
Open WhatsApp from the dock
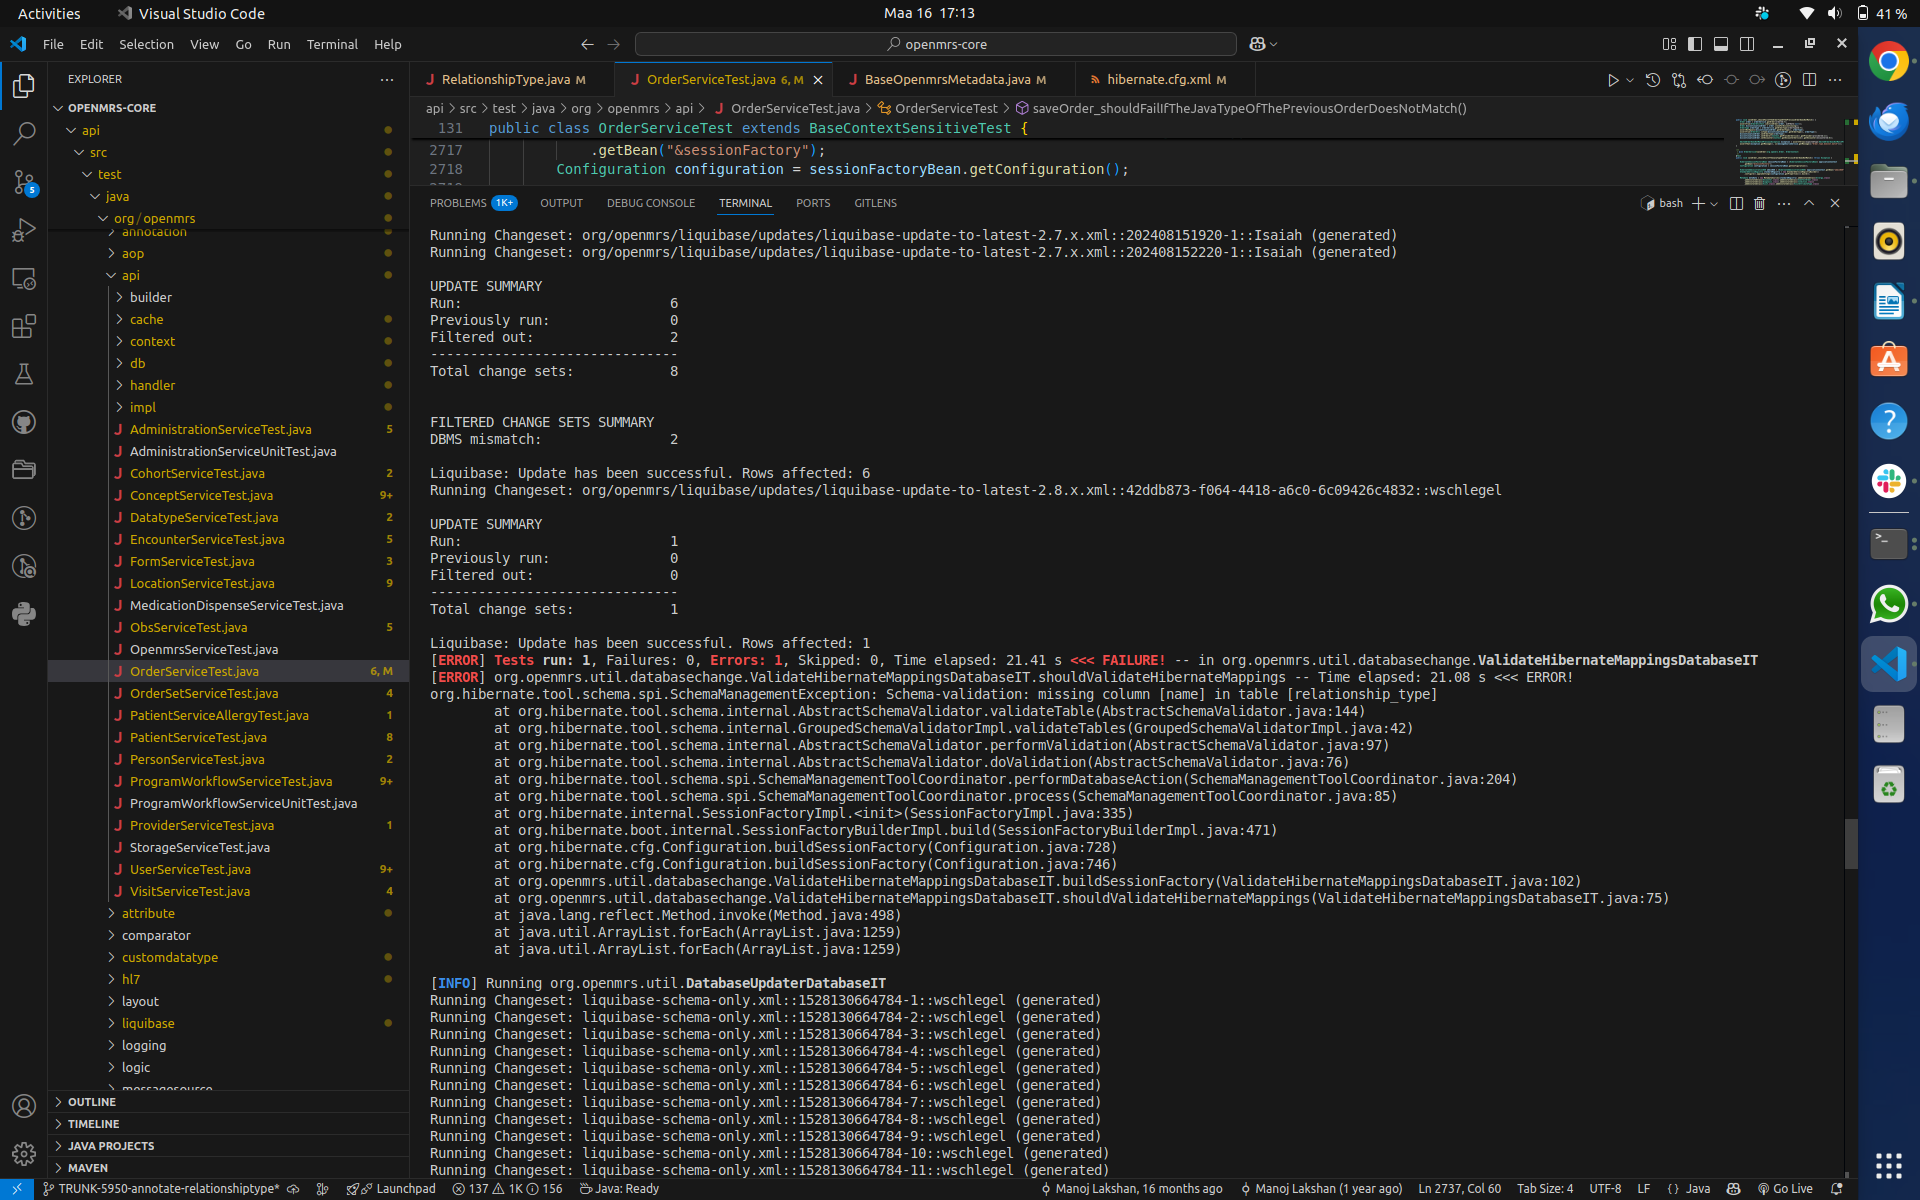(1888, 604)
